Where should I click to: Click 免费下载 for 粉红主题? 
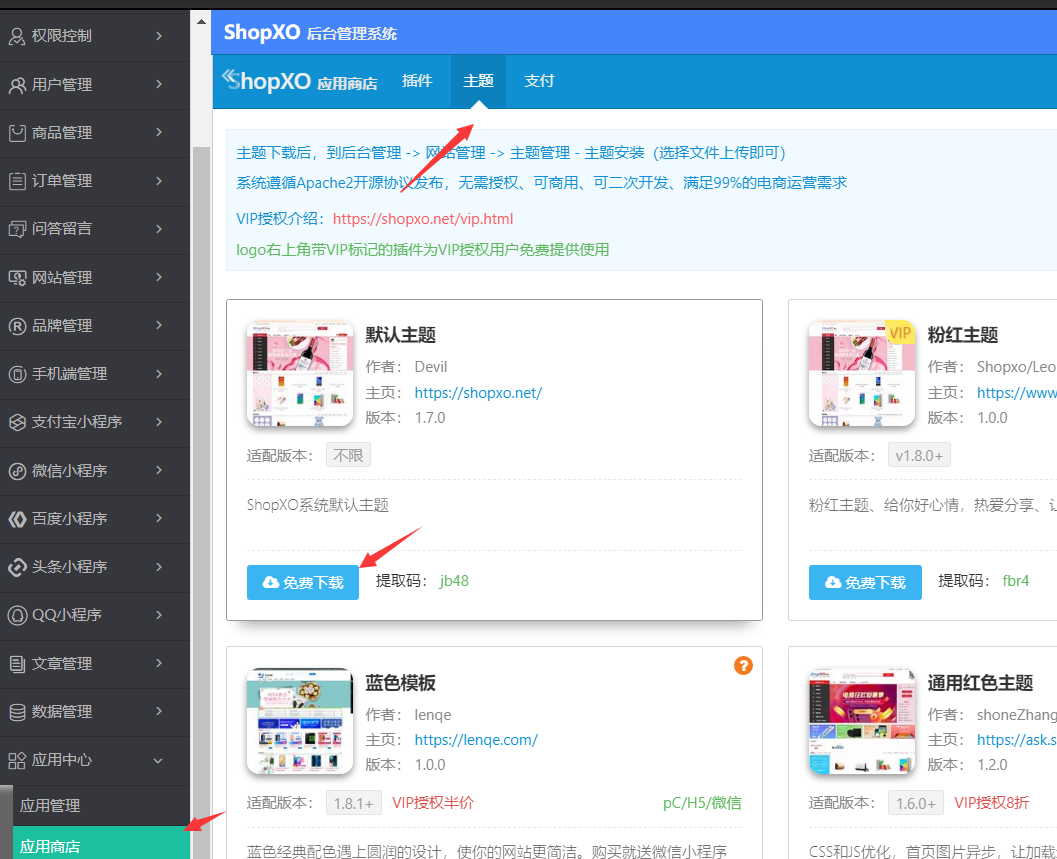(865, 583)
